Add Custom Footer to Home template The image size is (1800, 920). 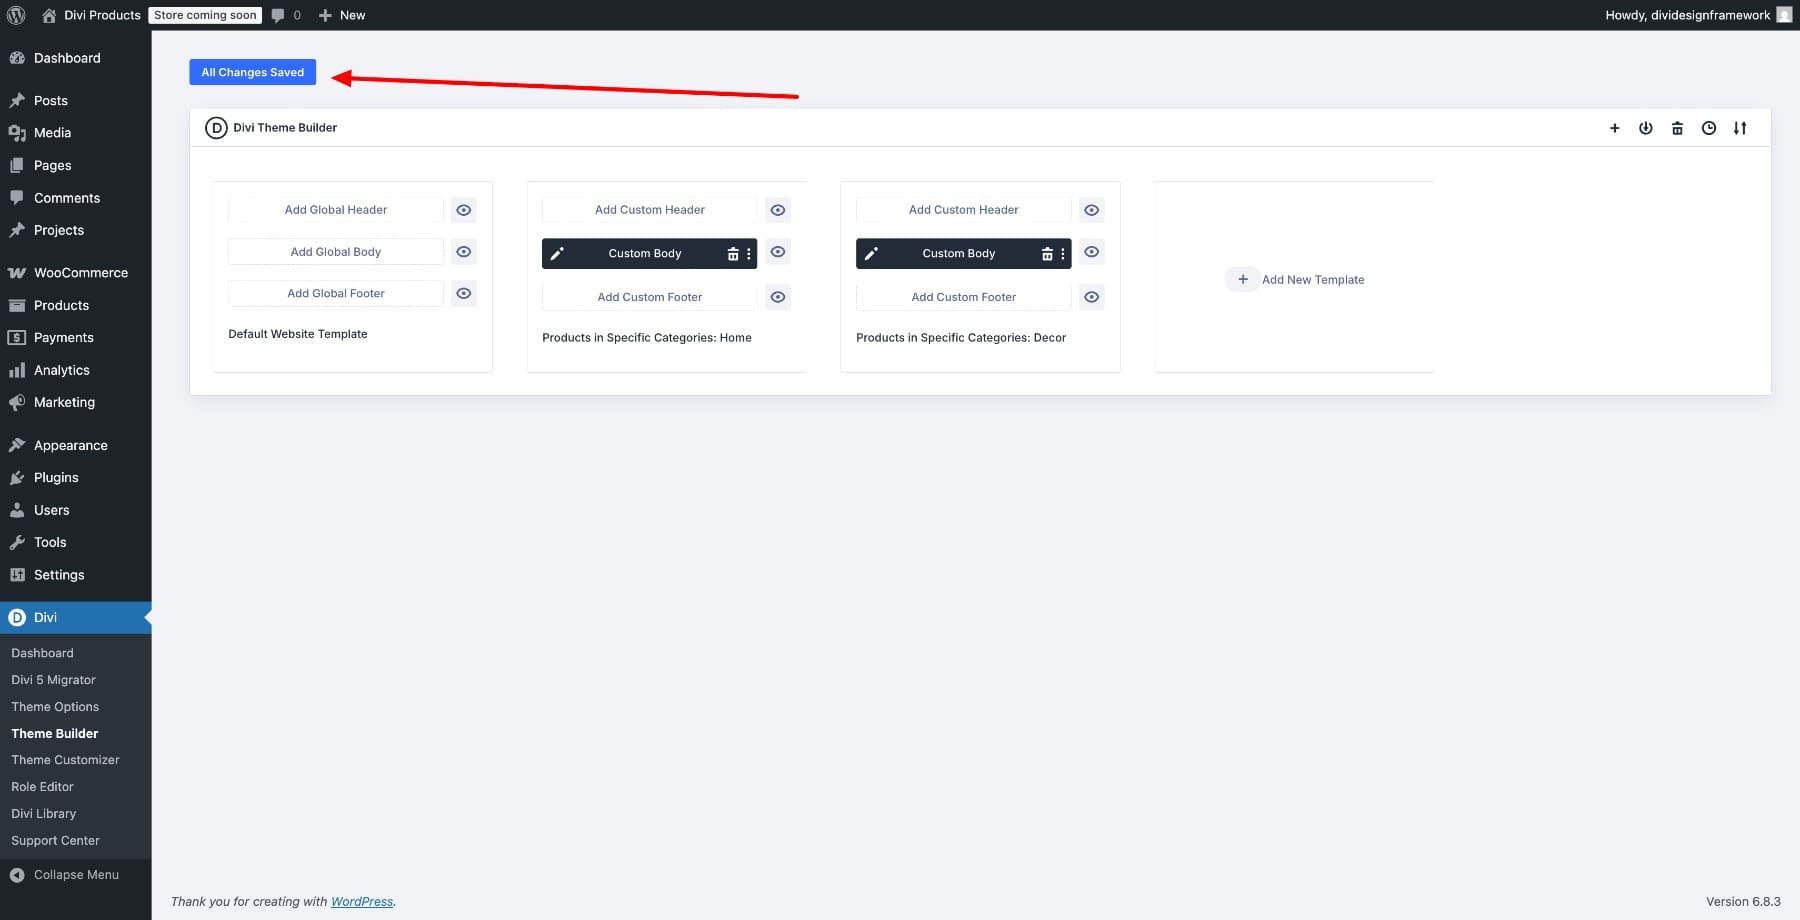pos(650,297)
